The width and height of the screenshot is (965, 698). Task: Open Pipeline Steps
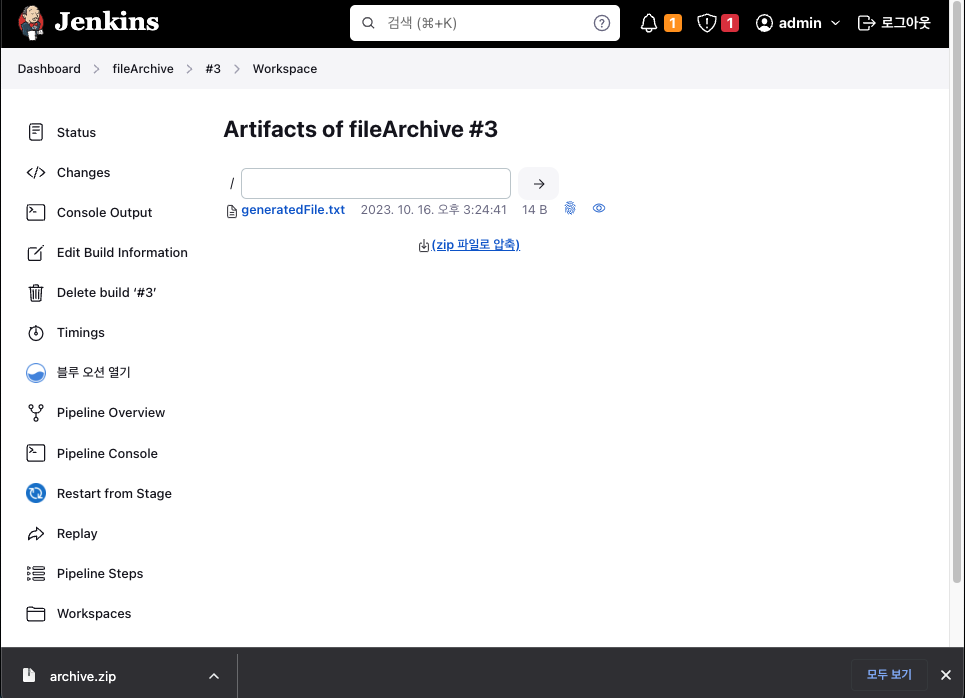100,574
